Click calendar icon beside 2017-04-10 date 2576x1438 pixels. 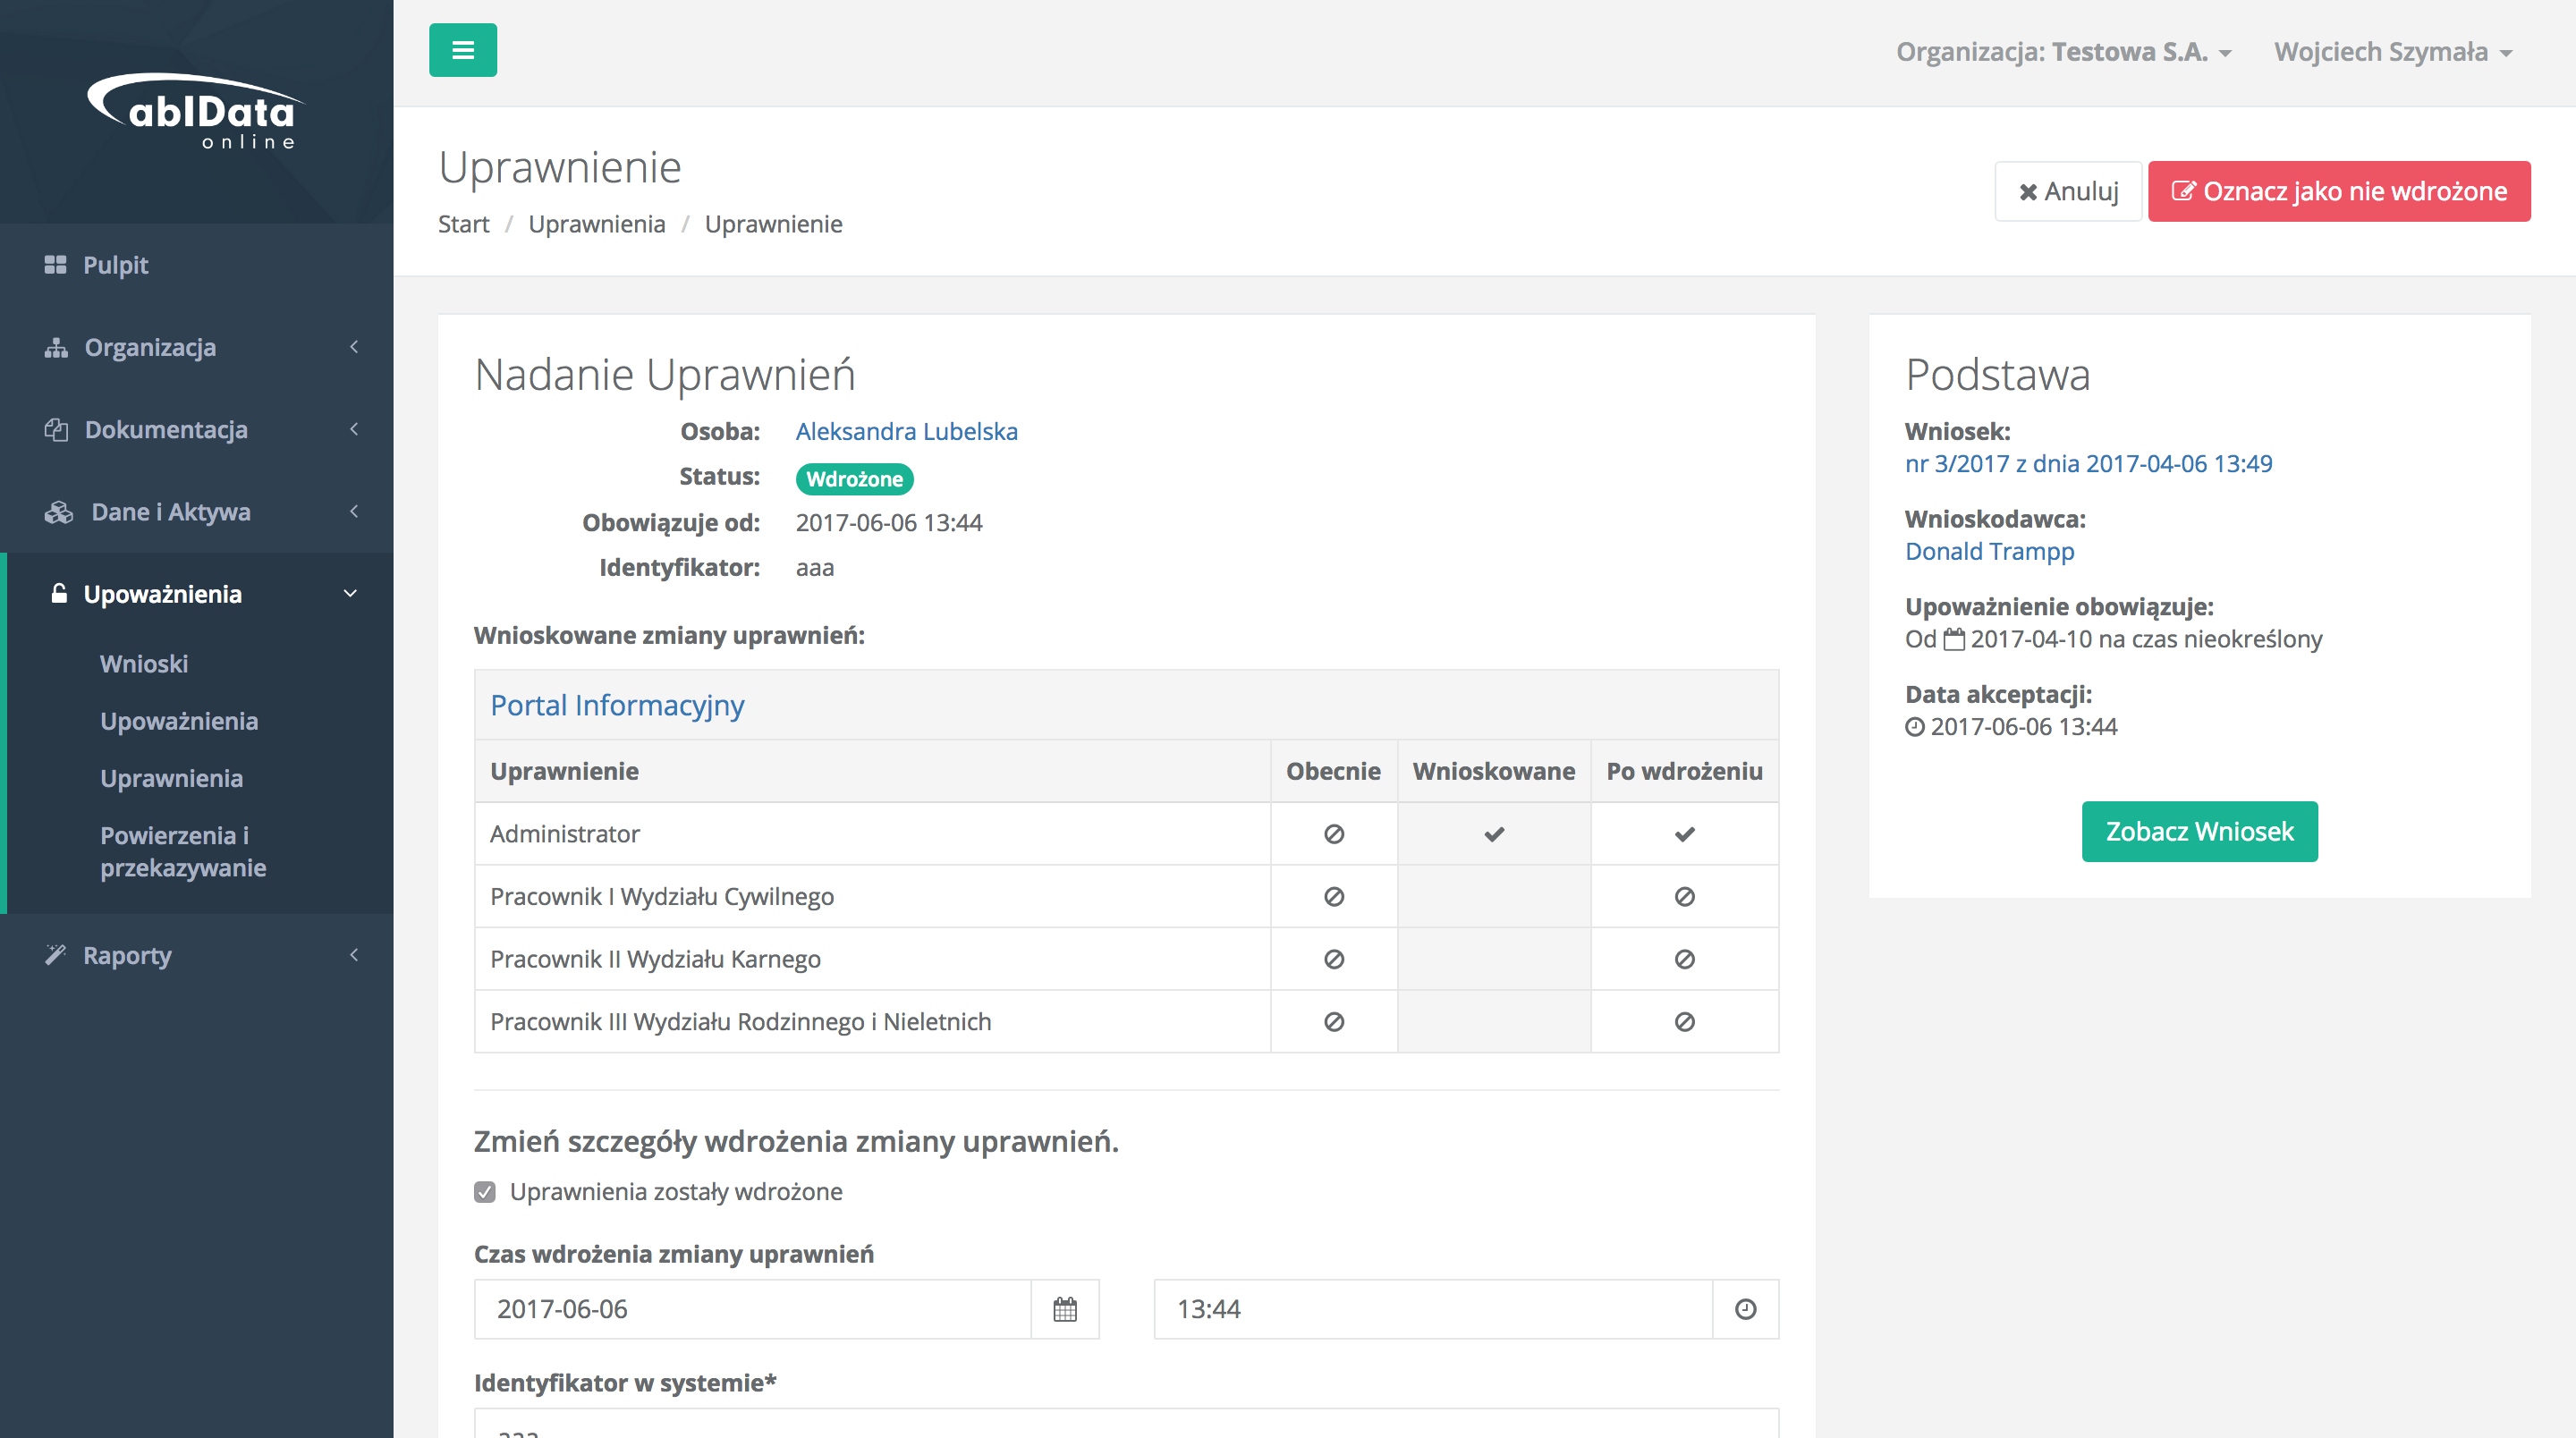coord(1954,639)
